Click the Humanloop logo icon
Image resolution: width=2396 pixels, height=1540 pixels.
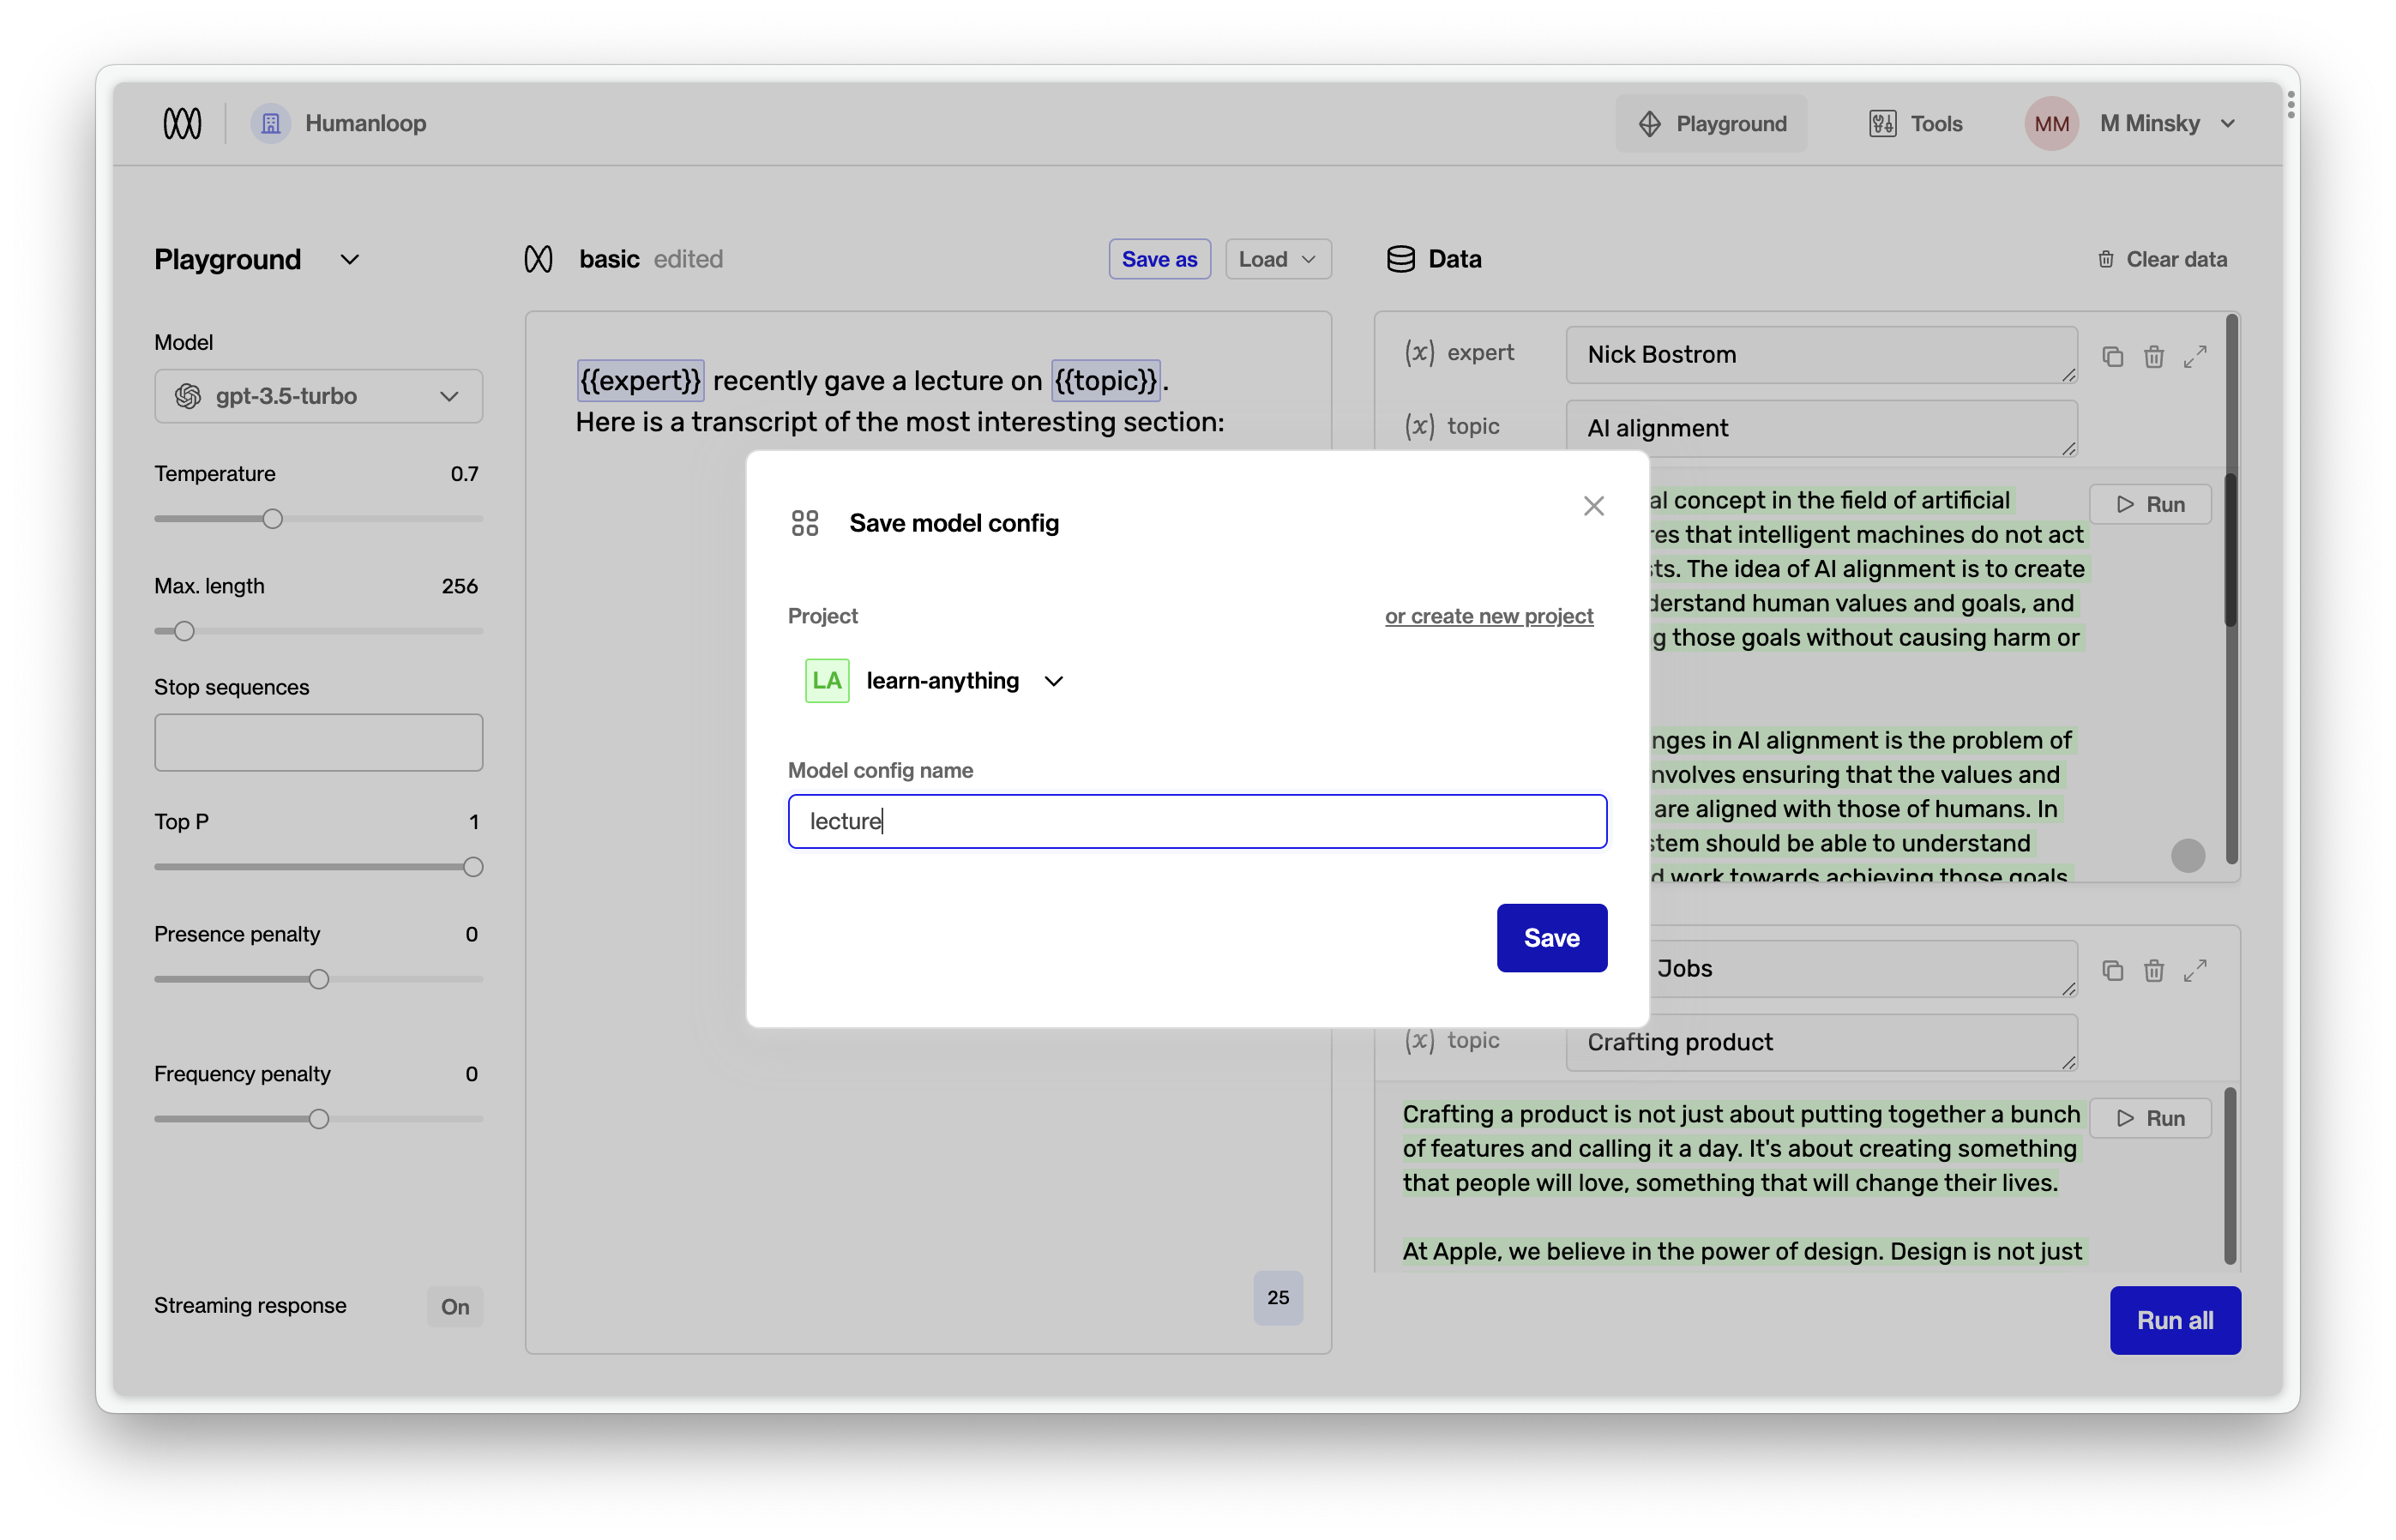coord(182,123)
